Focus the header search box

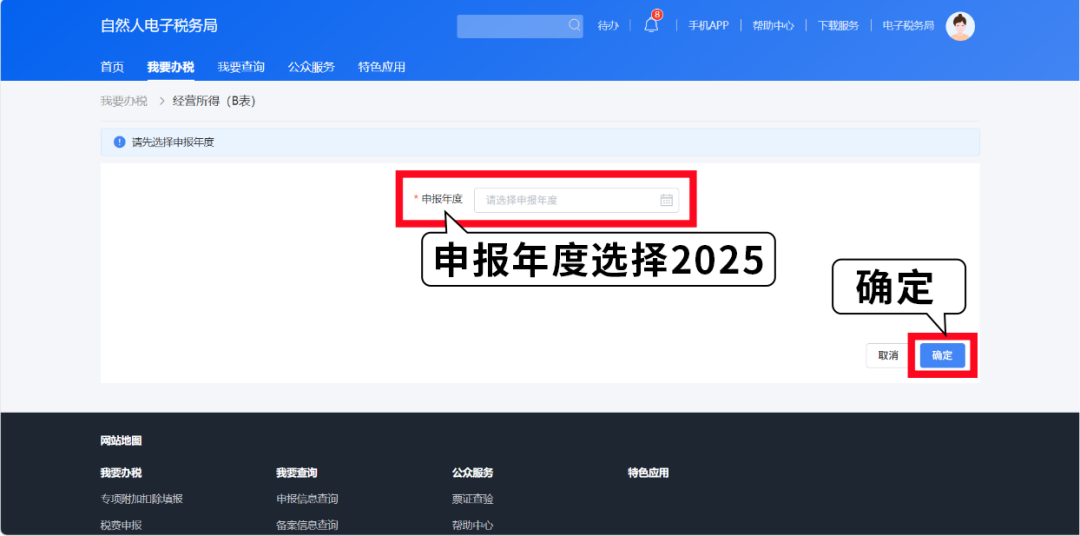click(x=520, y=26)
